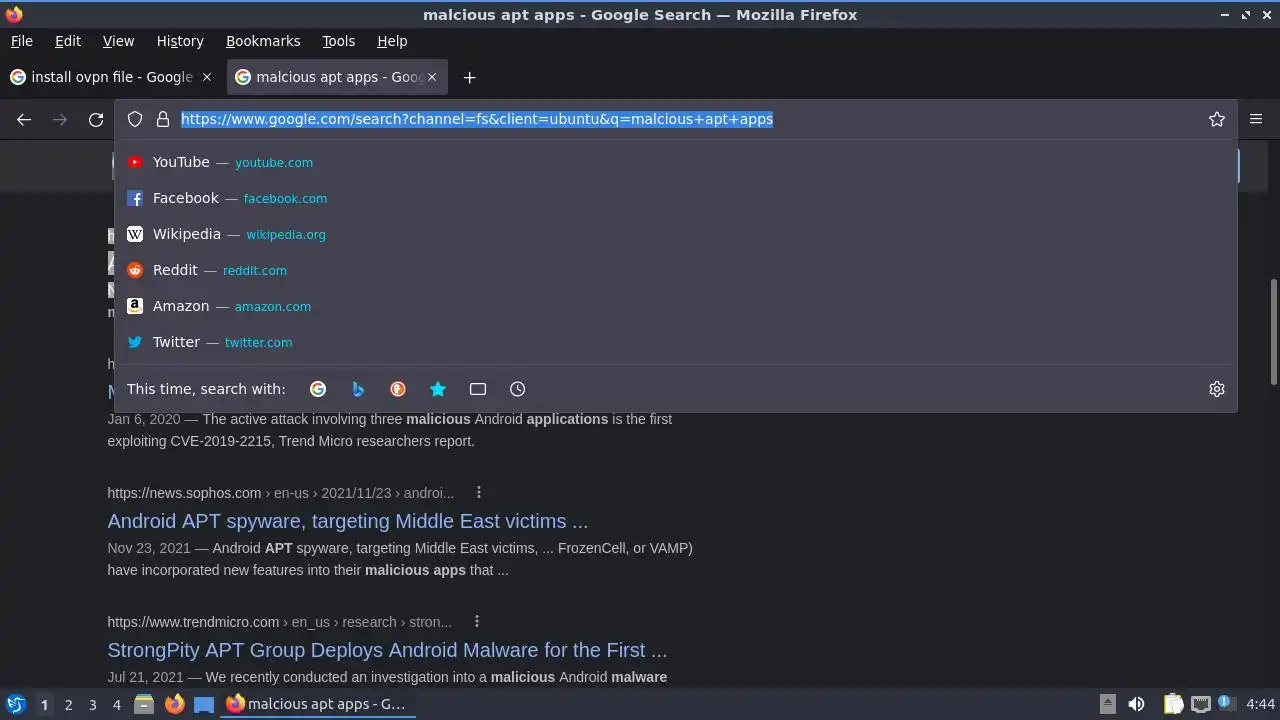
Task: Select Reddit suggestion in address dropdown
Action: pyautogui.click(x=676, y=270)
